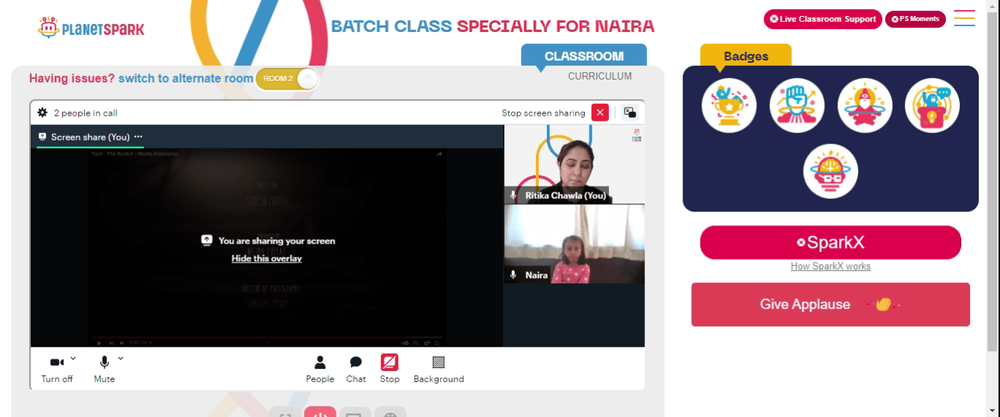The height and width of the screenshot is (417, 1000).
Task: Mute the microphone
Action: point(104,370)
